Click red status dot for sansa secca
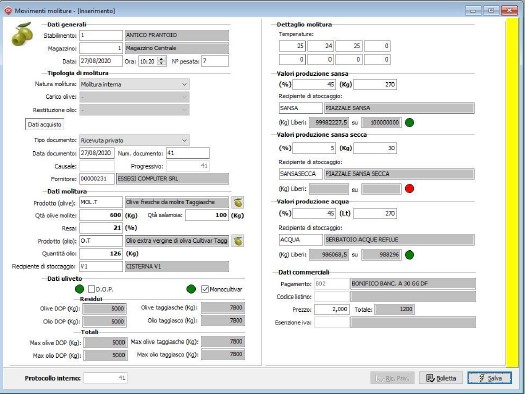This screenshot has height=394, width=525. tap(409, 189)
